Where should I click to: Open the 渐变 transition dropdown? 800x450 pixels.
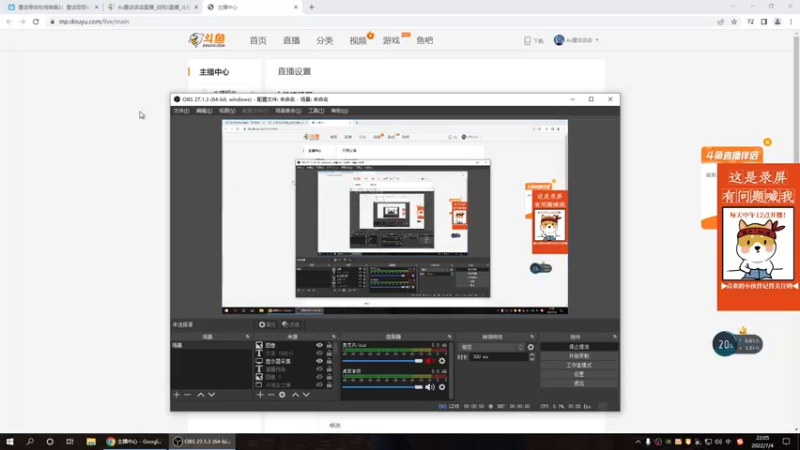491,347
